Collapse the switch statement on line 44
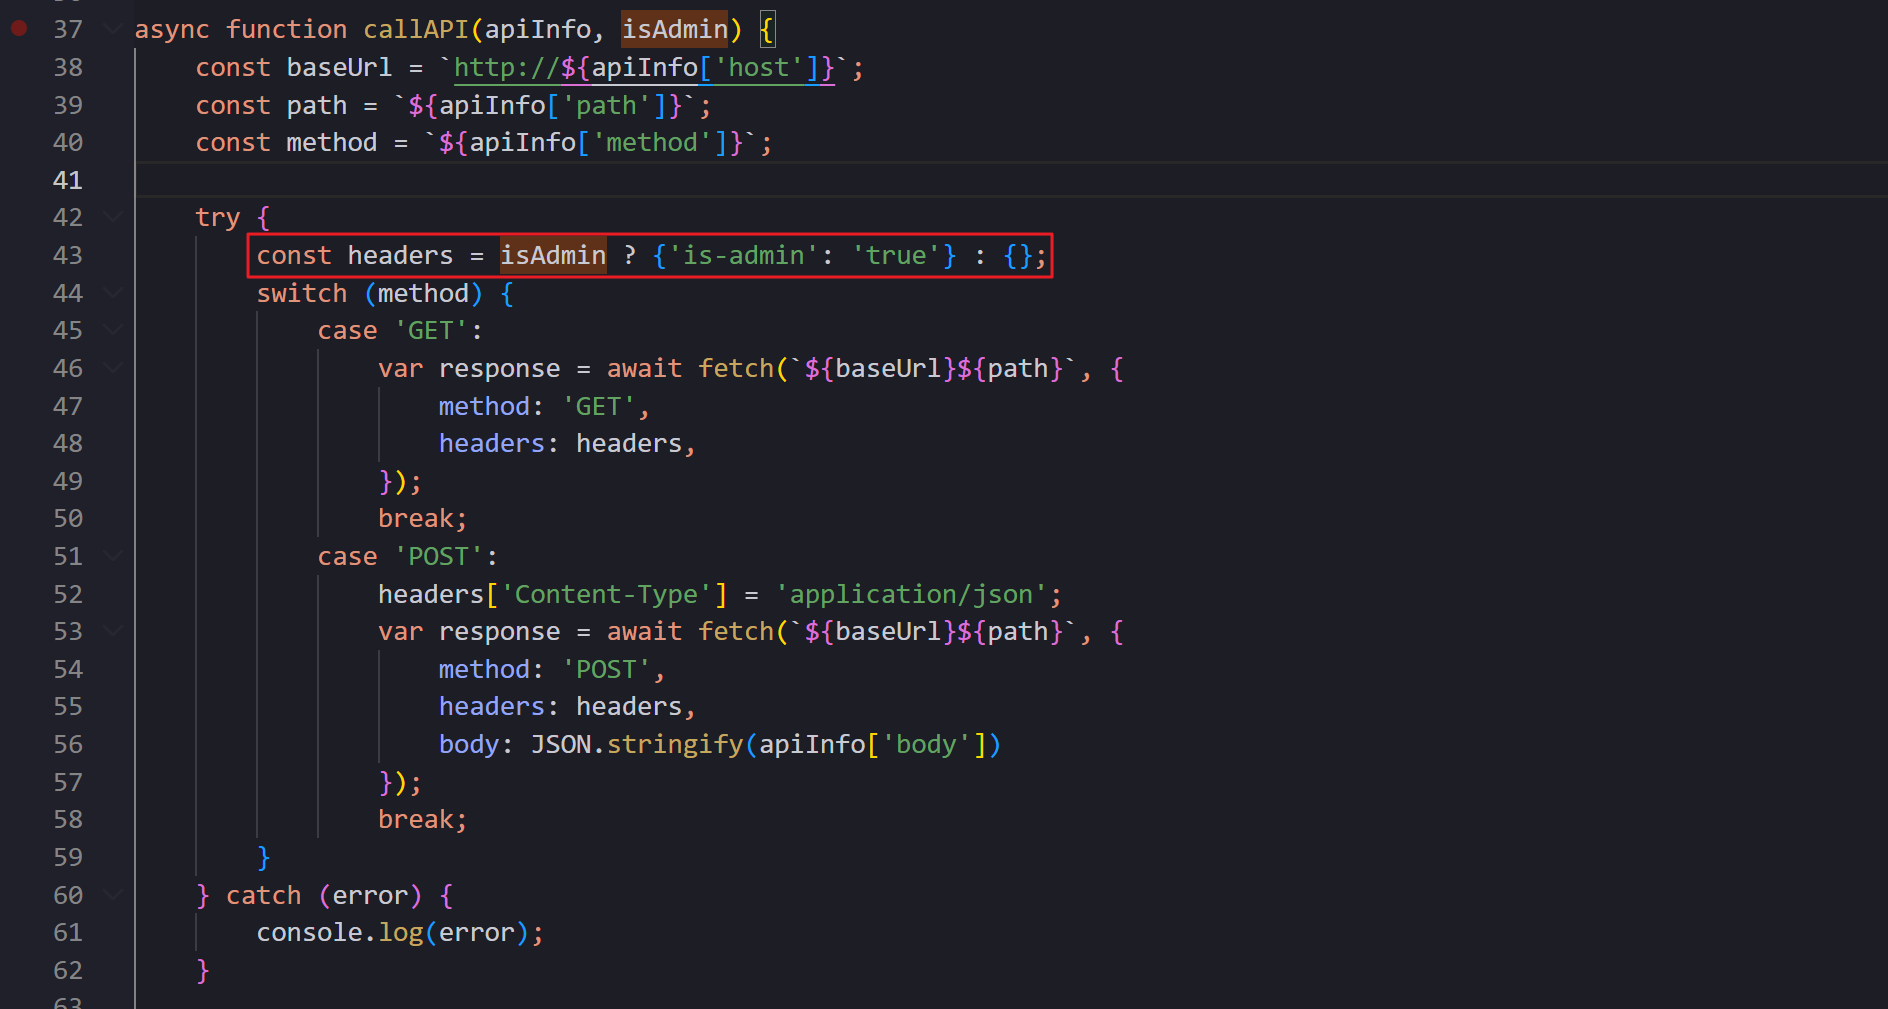The width and height of the screenshot is (1888, 1009). [x=114, y=293]
